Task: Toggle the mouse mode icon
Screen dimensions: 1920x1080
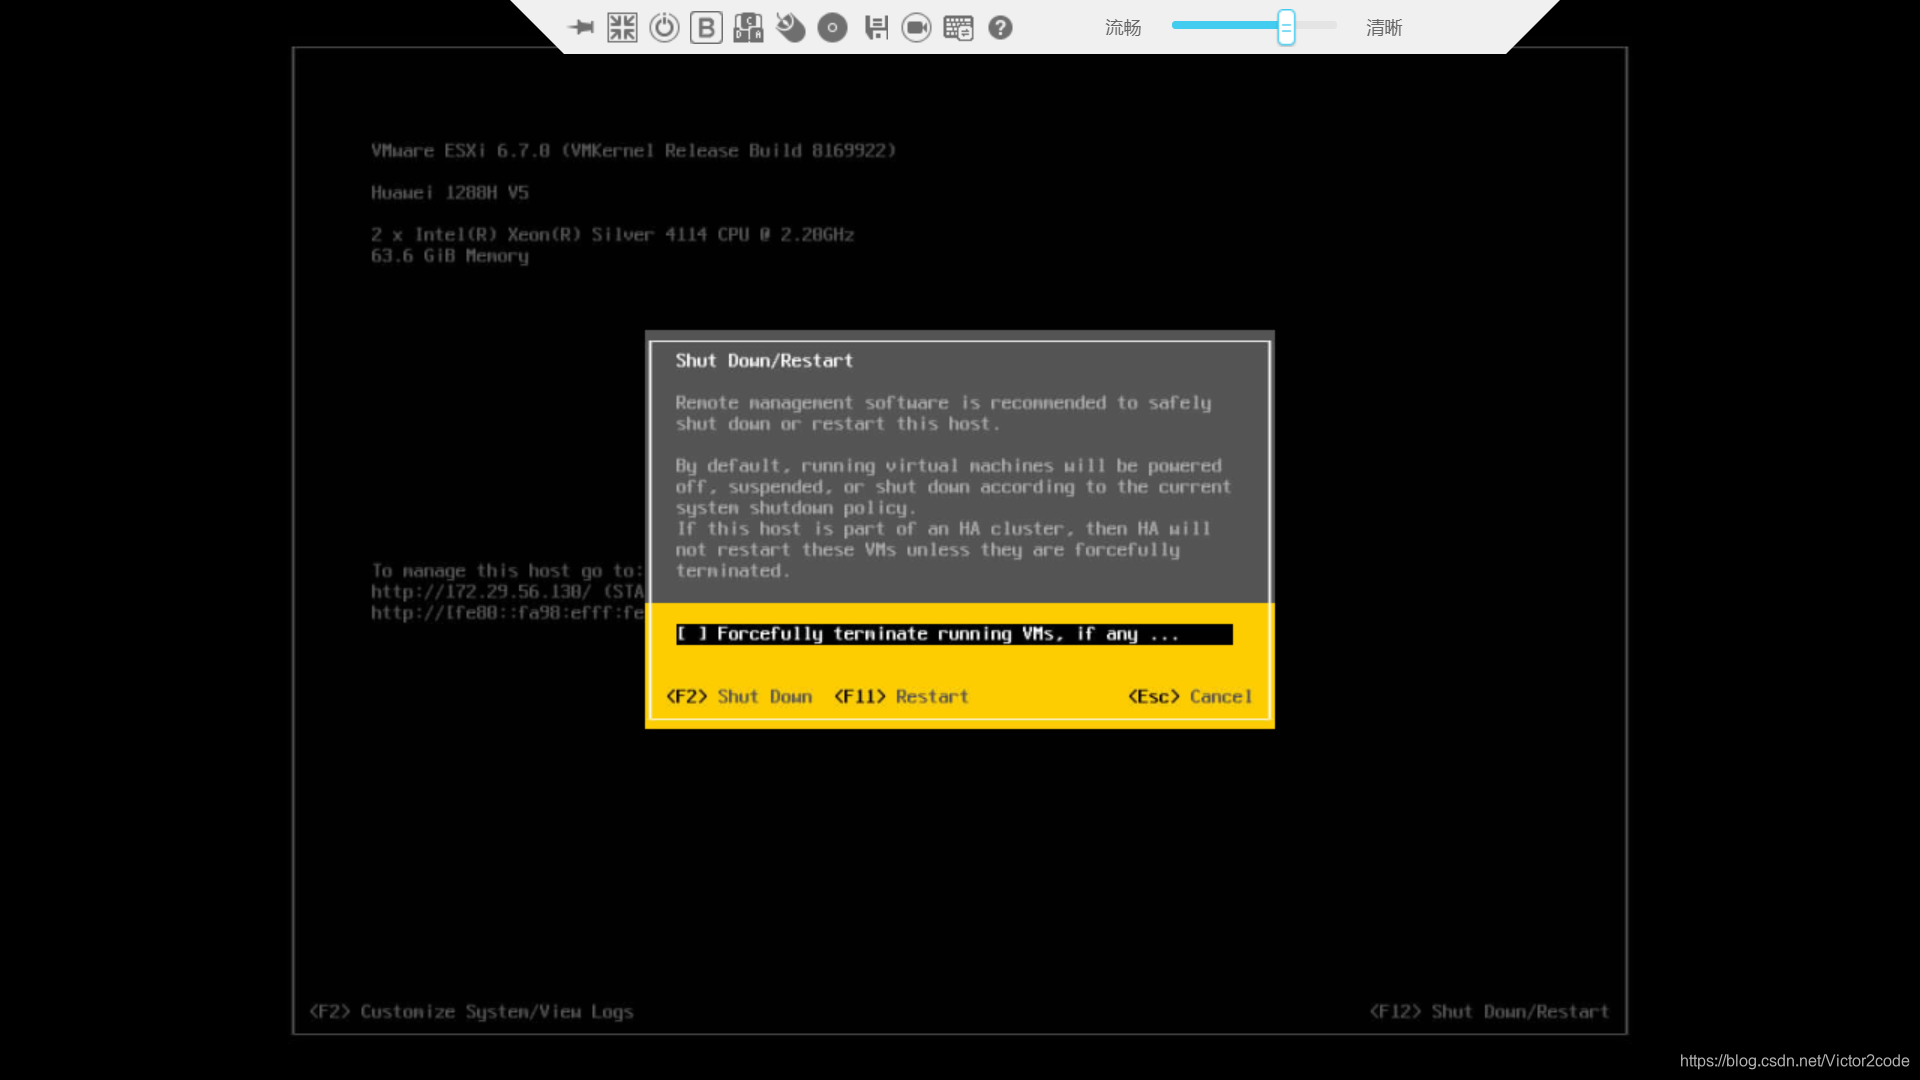Action: [x=790, y=27]
